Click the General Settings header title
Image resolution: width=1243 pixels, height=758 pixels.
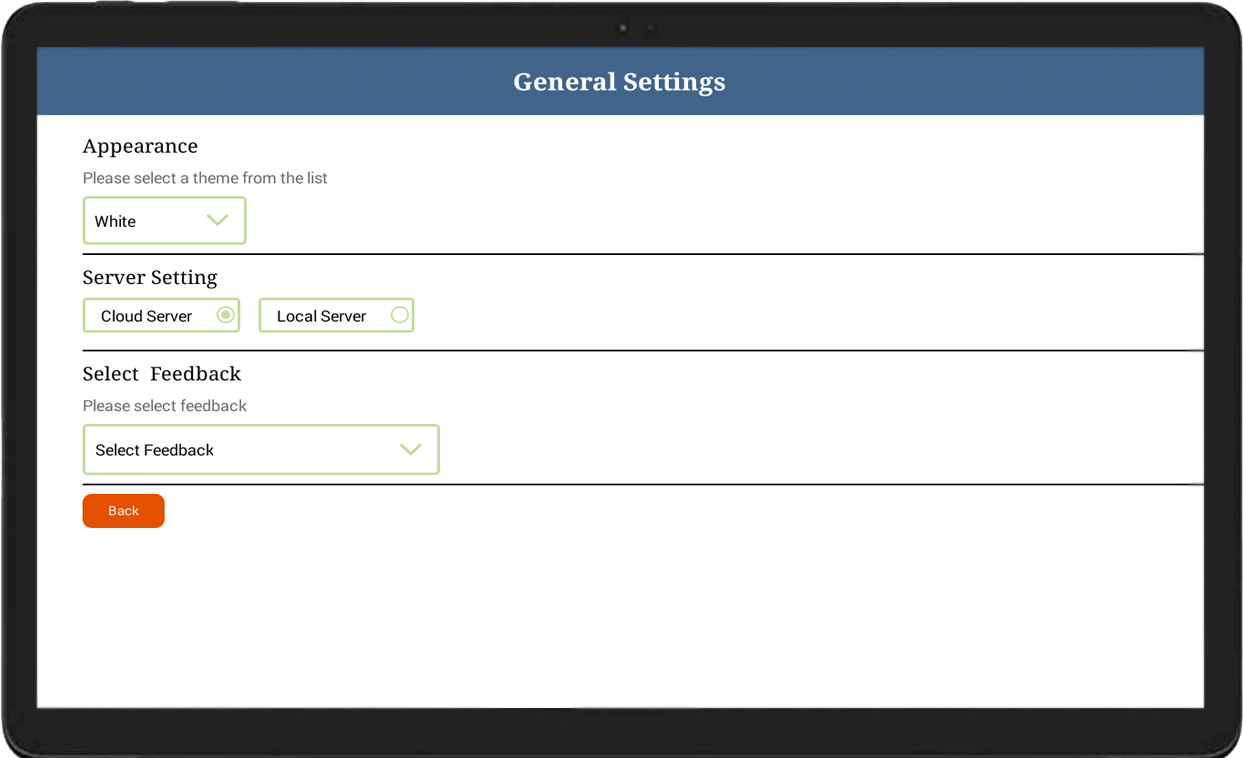(x=619, y=82)
